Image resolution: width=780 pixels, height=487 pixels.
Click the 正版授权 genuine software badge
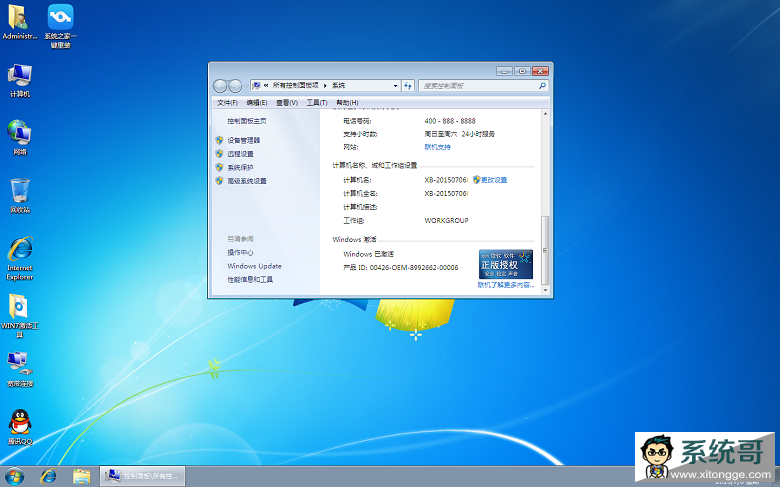point(506,264)
